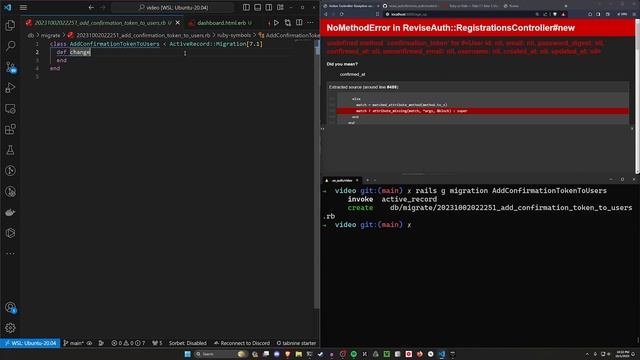Open the Run and Debug view
Screen dimensions: 640x360
click(10, 87)
